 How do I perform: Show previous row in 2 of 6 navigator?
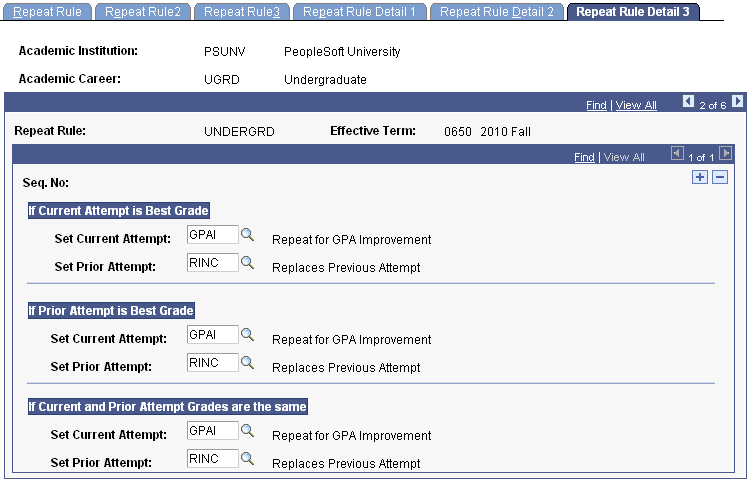(688, 101)
